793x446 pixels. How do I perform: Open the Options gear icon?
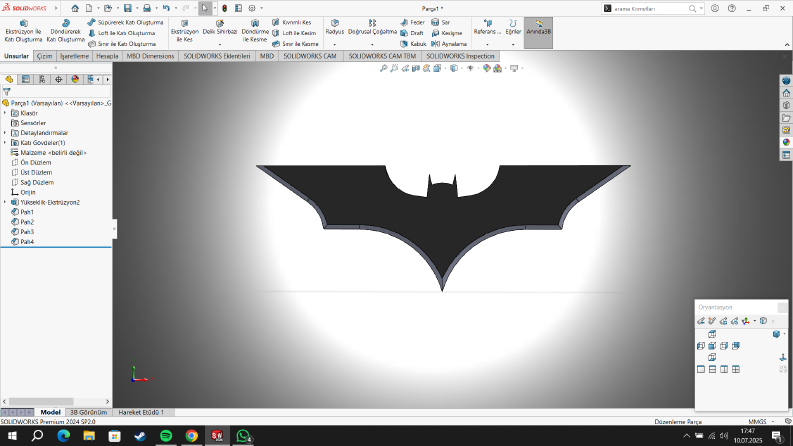(252, 8)
